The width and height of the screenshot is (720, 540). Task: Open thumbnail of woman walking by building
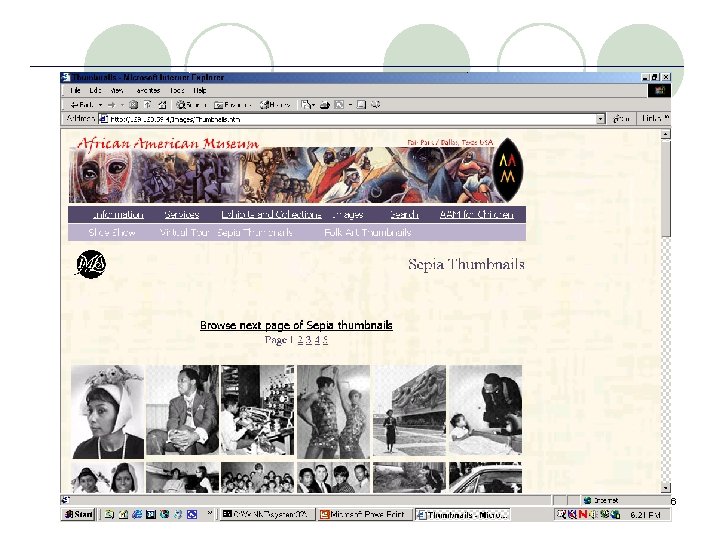[x=409, y=411]
